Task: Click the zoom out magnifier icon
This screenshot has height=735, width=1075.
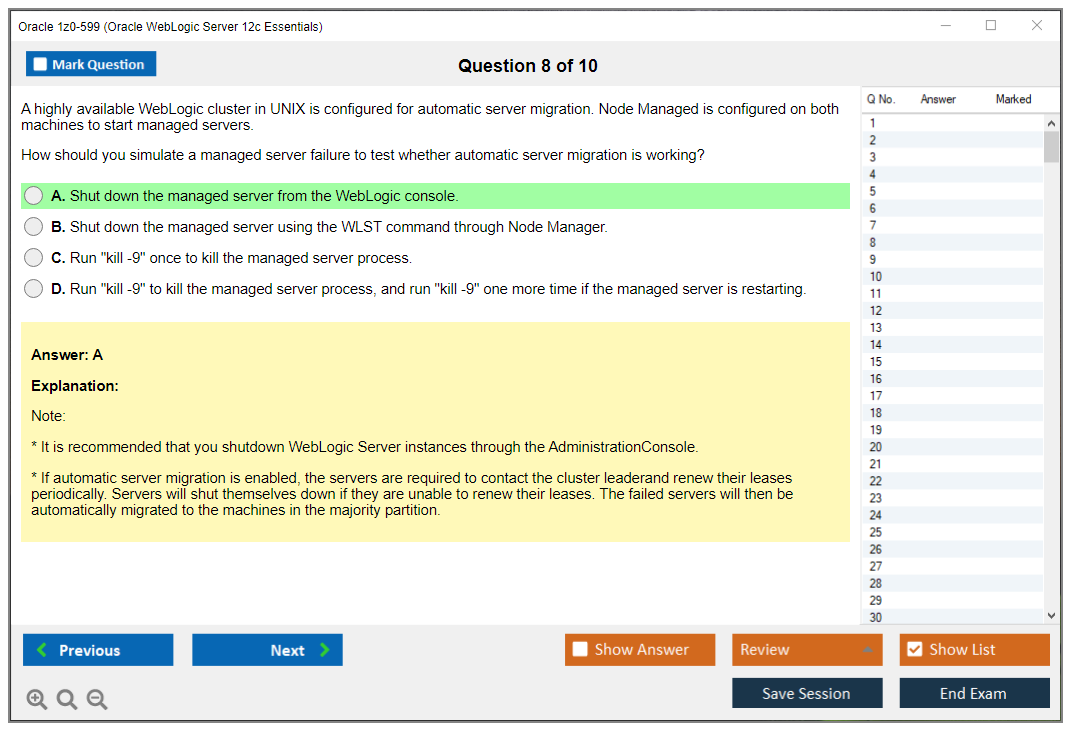Action: click(97, 699)
